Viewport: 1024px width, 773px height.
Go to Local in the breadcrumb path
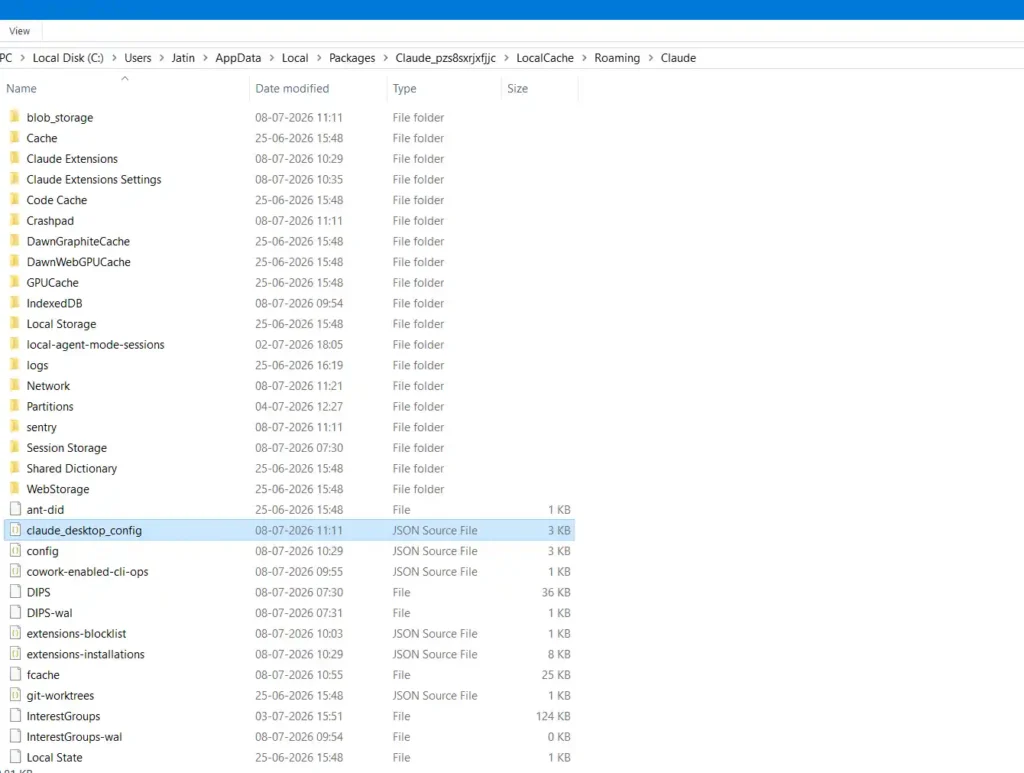(295, 57)
